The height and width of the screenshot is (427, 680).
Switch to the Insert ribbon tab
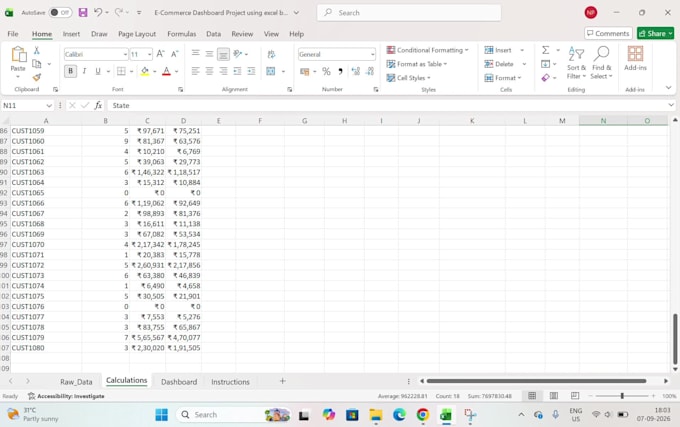coord(71,34)
